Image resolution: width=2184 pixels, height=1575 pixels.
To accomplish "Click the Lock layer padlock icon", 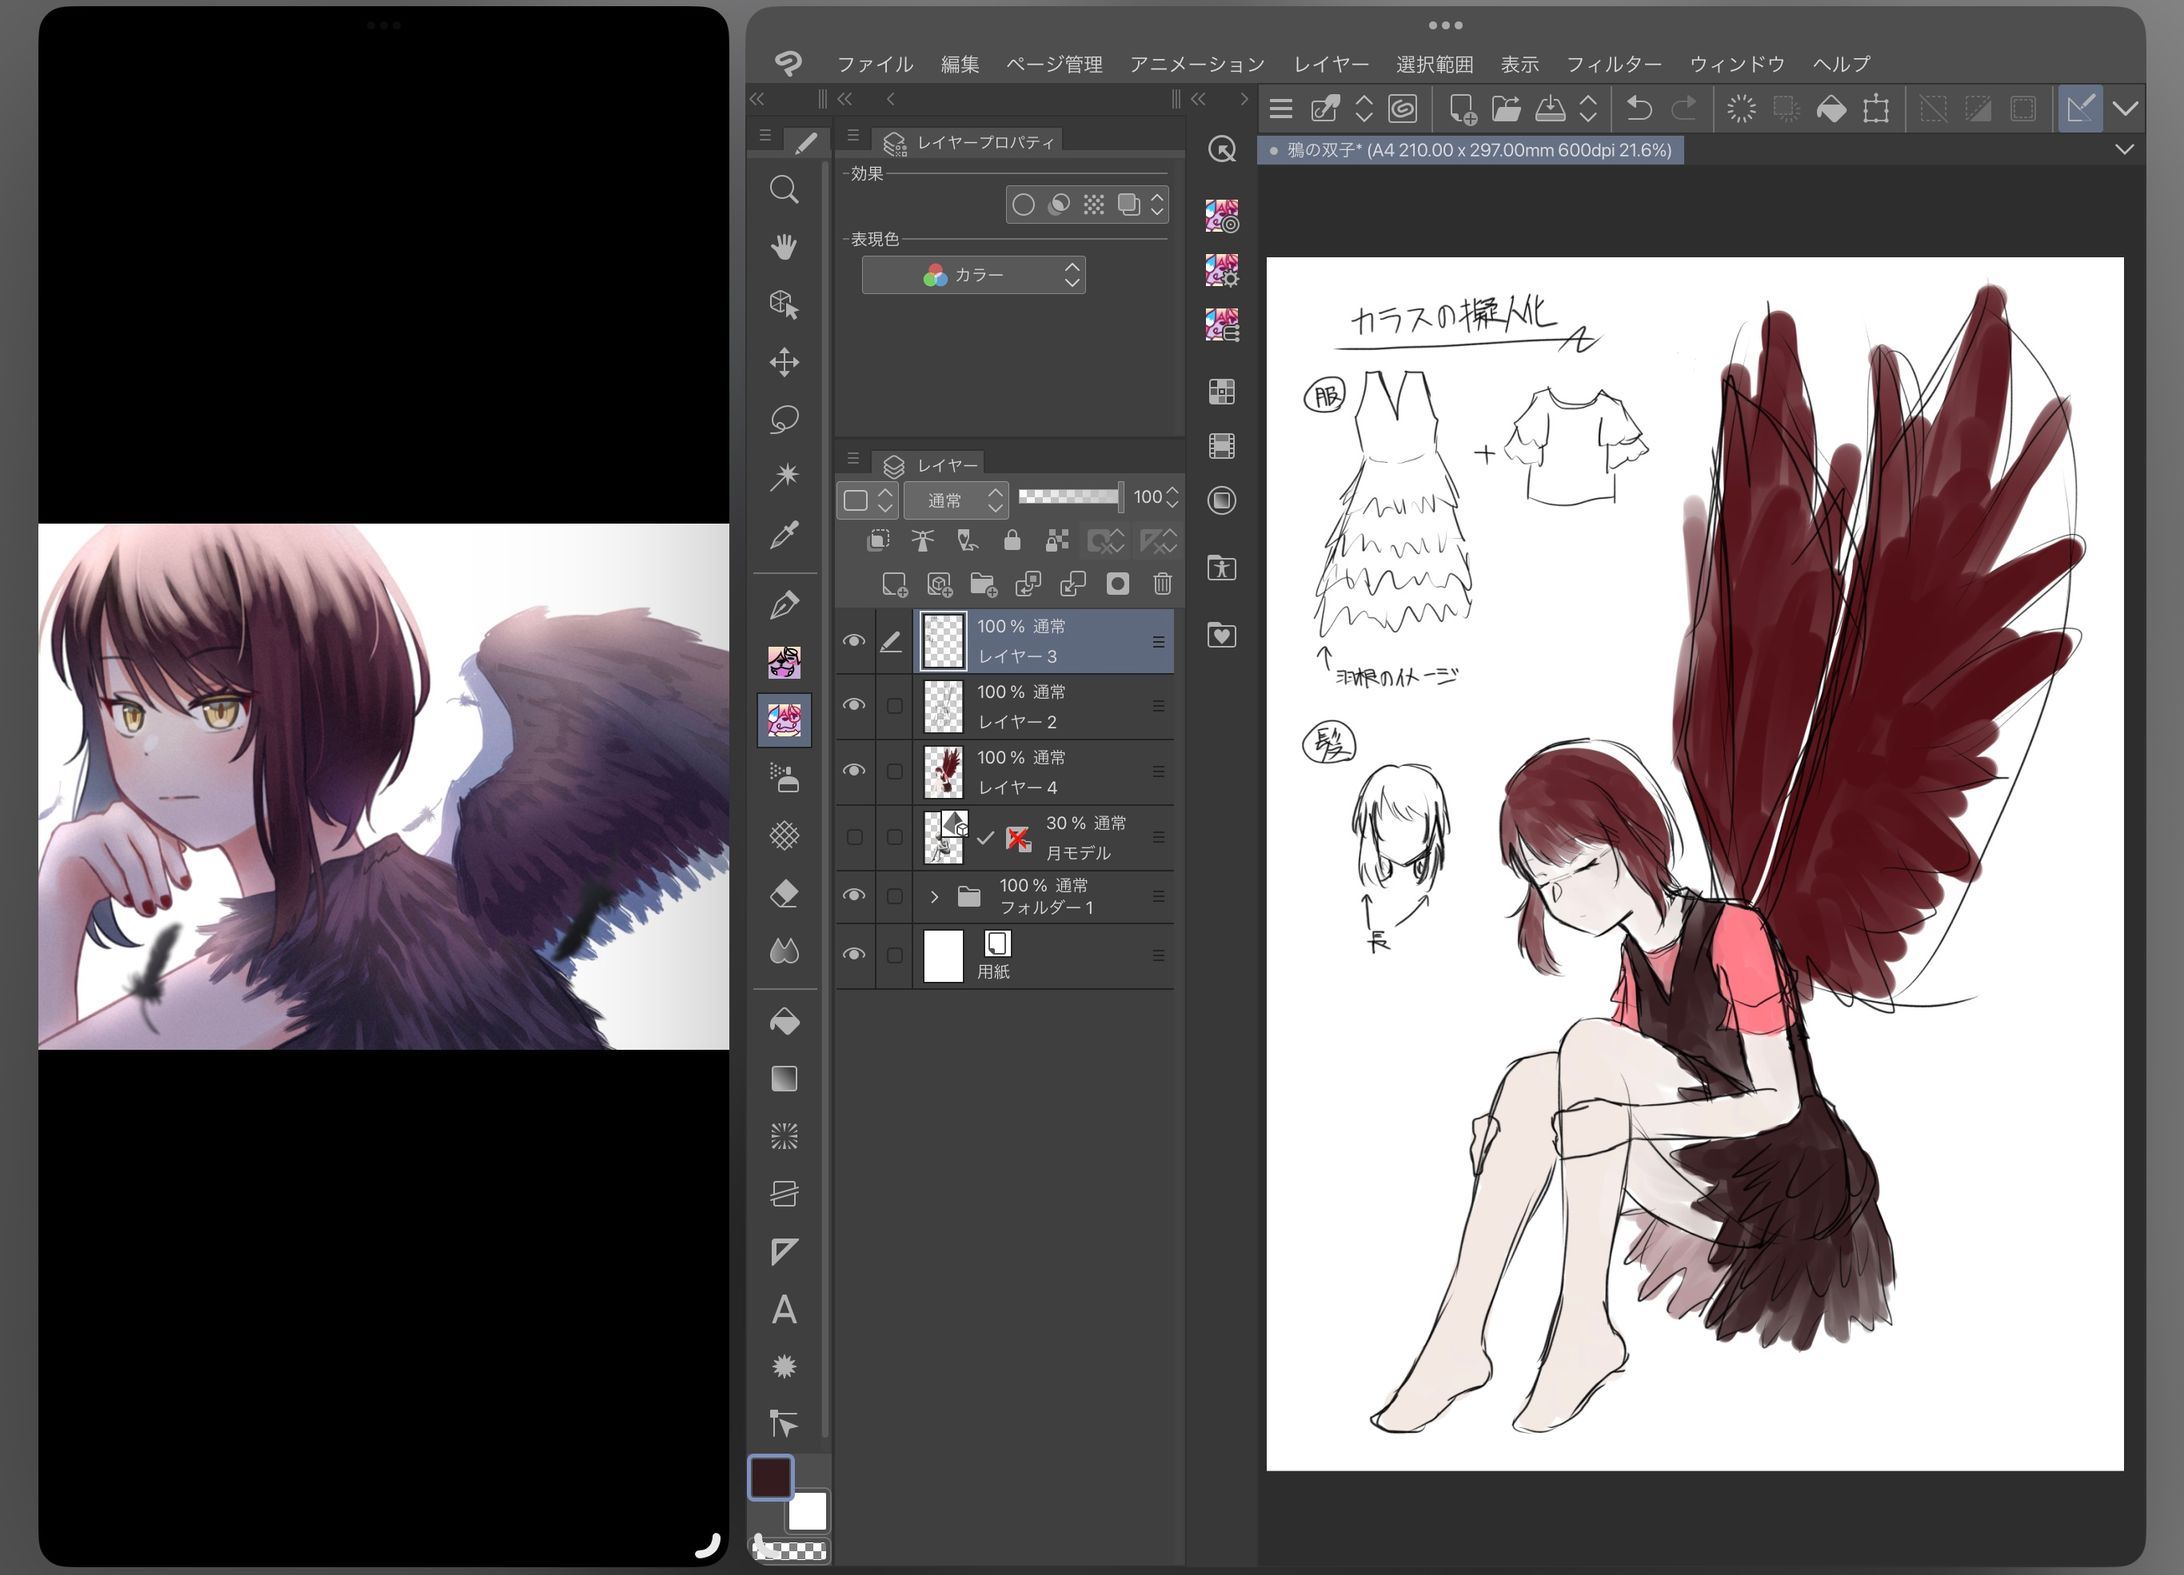I will click(x=1012, y=541).
